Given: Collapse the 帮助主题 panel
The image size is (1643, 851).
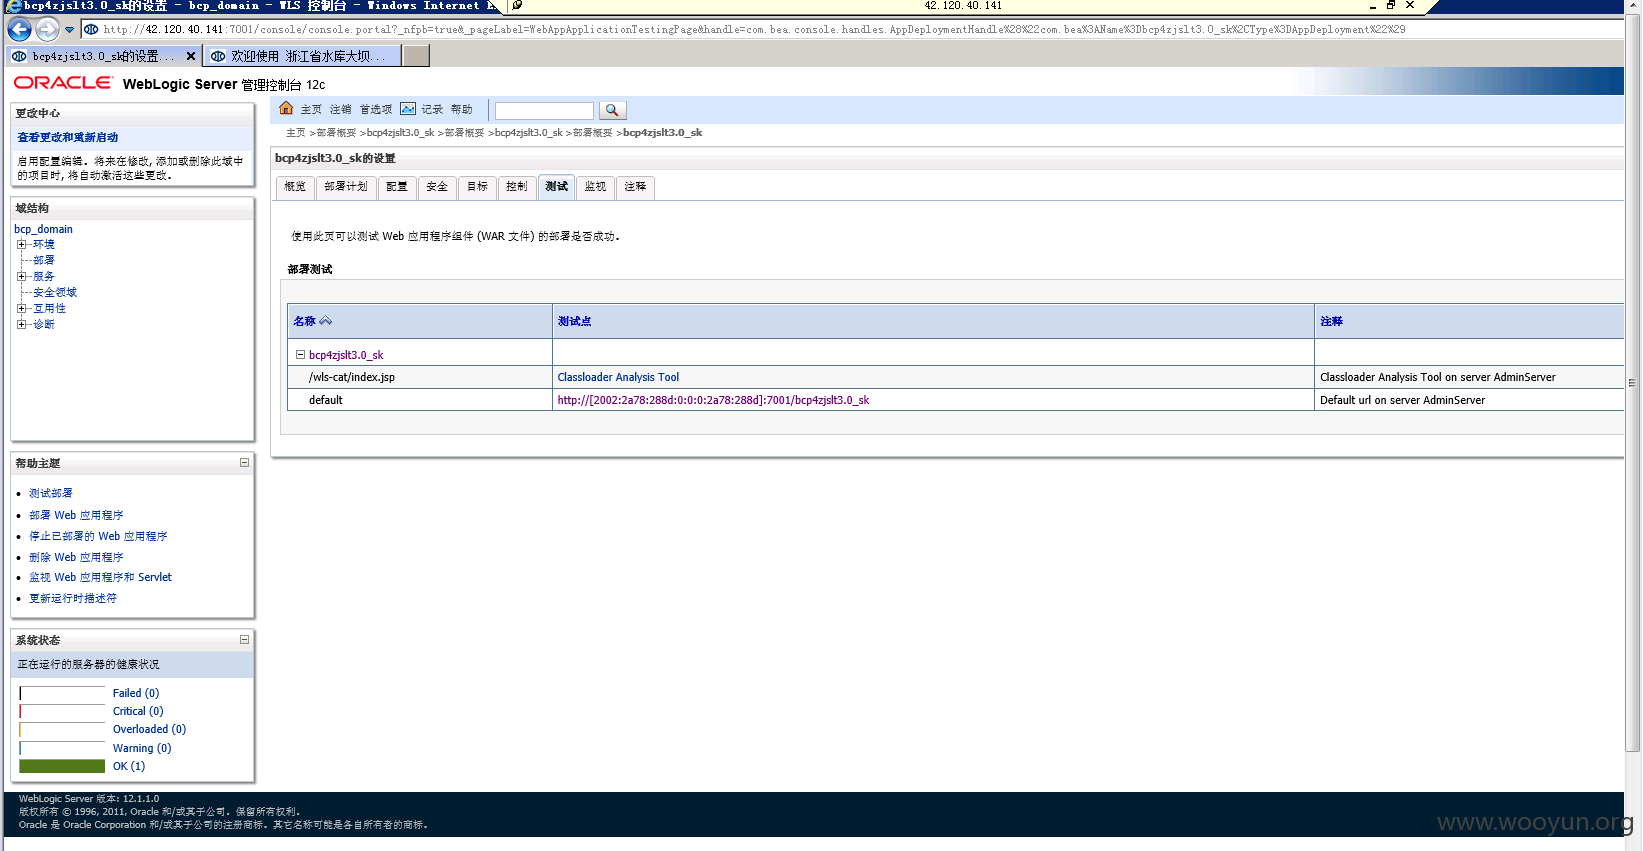Looking at the screenshot, I should 244,462.
